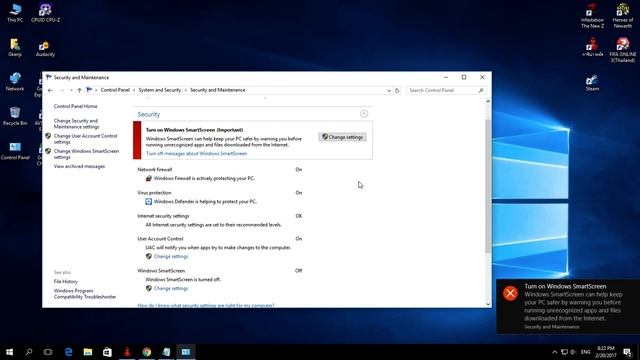640x360 pixels.
Task: Click the scrollbar up arrow
Action: (x=488, y=101)
